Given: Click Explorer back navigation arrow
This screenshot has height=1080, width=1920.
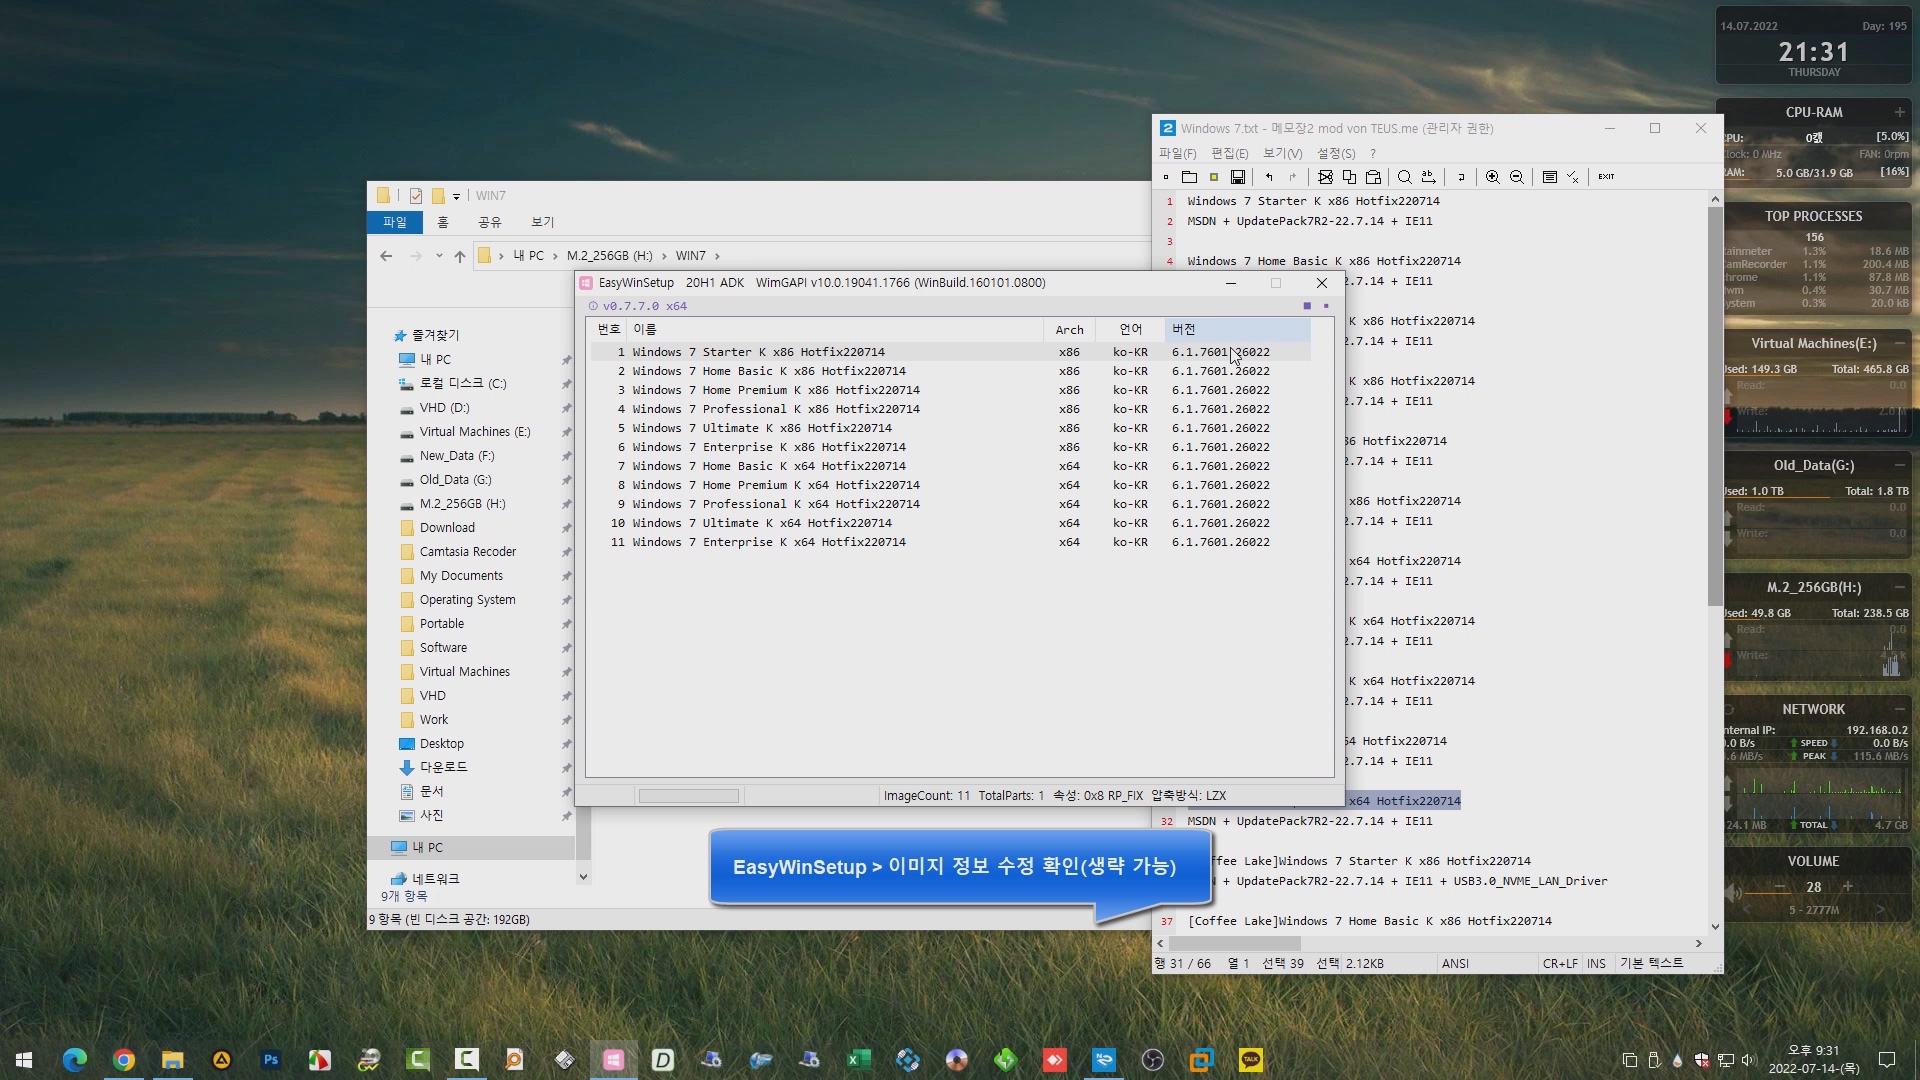Looking at the screenshot, I should coord(386,256).
